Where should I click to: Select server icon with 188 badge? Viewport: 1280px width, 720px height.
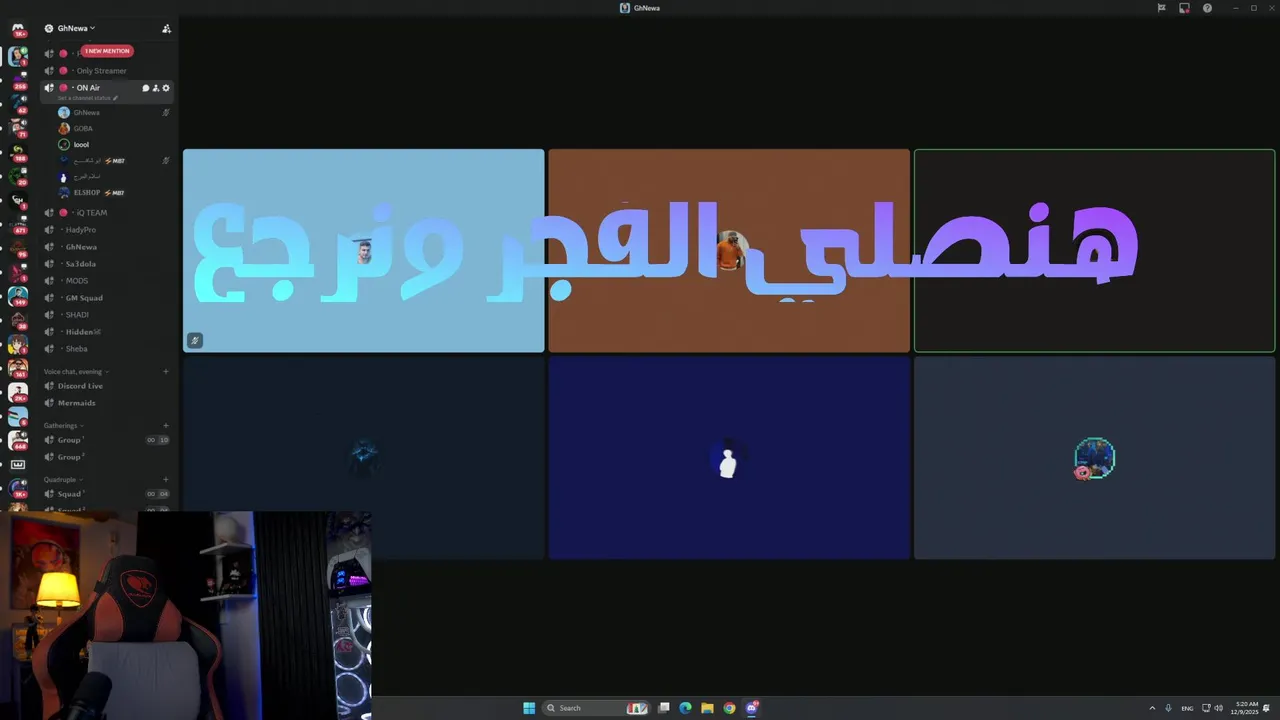[18, 152]
